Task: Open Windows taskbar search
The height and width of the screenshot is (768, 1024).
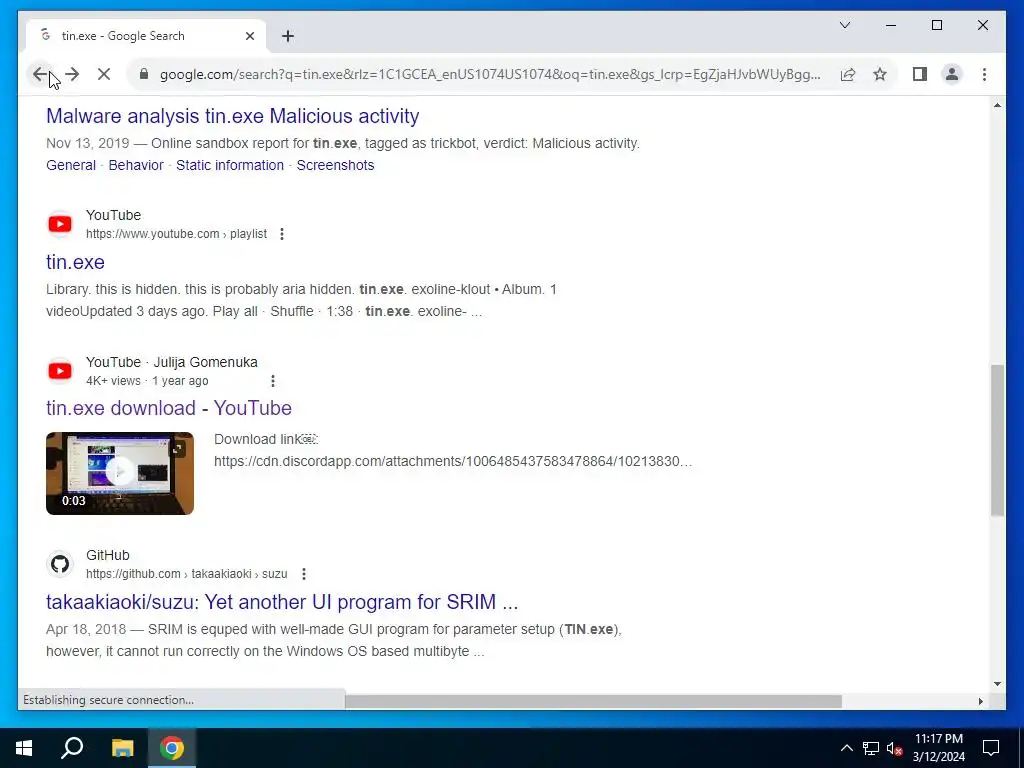Action: [72, 748]
